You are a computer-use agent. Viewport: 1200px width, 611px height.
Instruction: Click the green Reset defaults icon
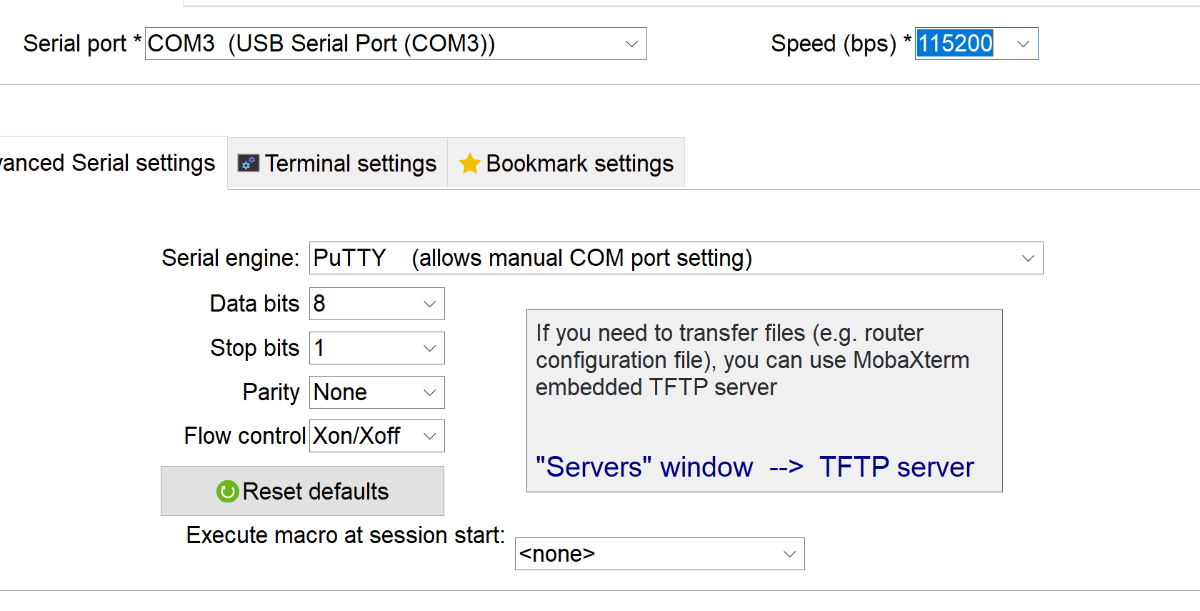pyautogui.click(x=228, y=492)
